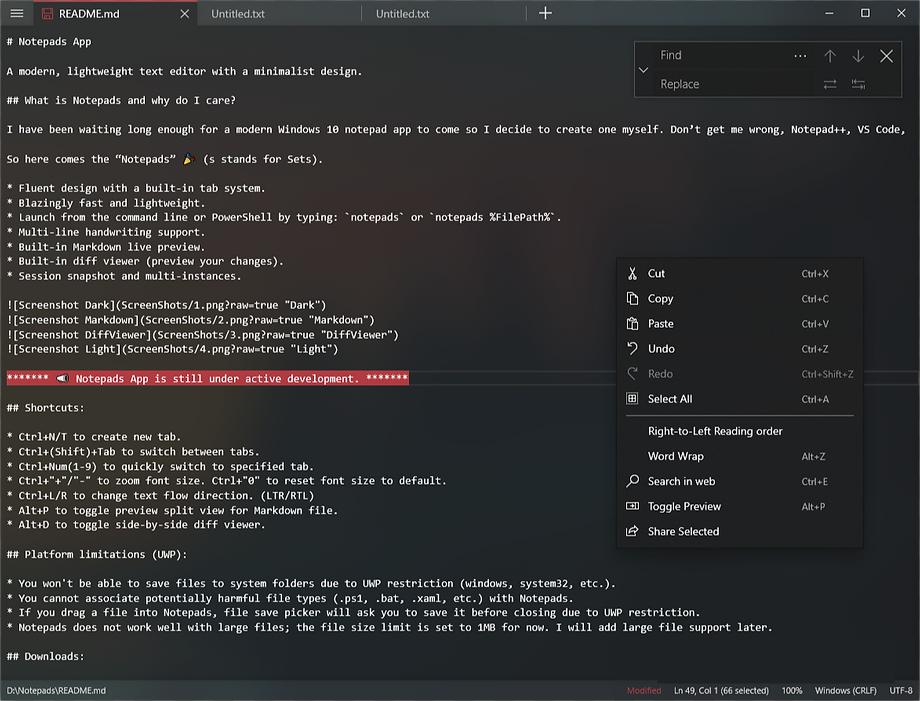Click the Undo arrow icon in context menu

coord(632,348)
